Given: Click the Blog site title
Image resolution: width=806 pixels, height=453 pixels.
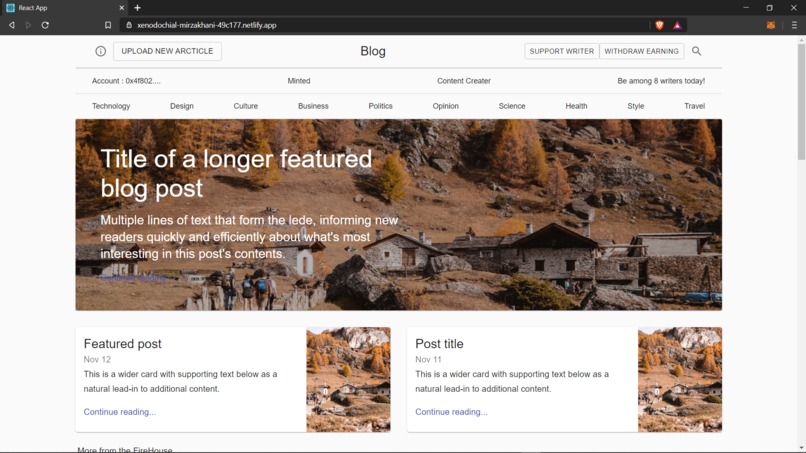Looking at the screenshot, I should pos(373,51).
